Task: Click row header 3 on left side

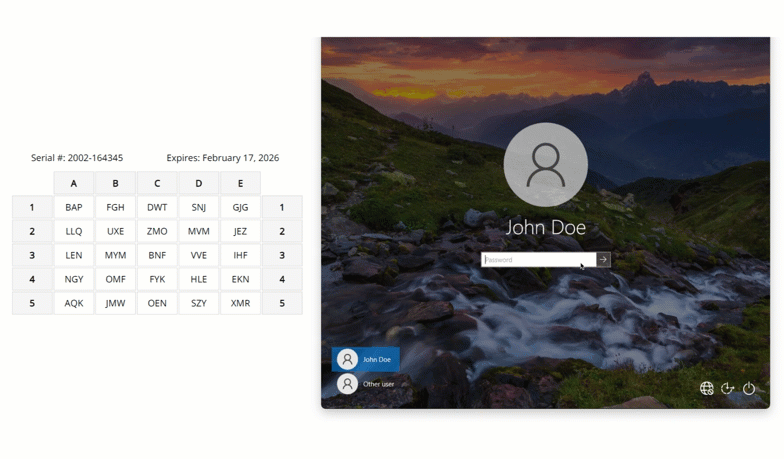Action: point(32,256)
